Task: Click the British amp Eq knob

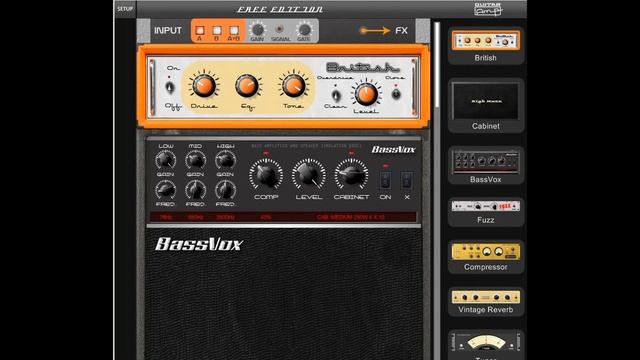Action: (247, 85)
